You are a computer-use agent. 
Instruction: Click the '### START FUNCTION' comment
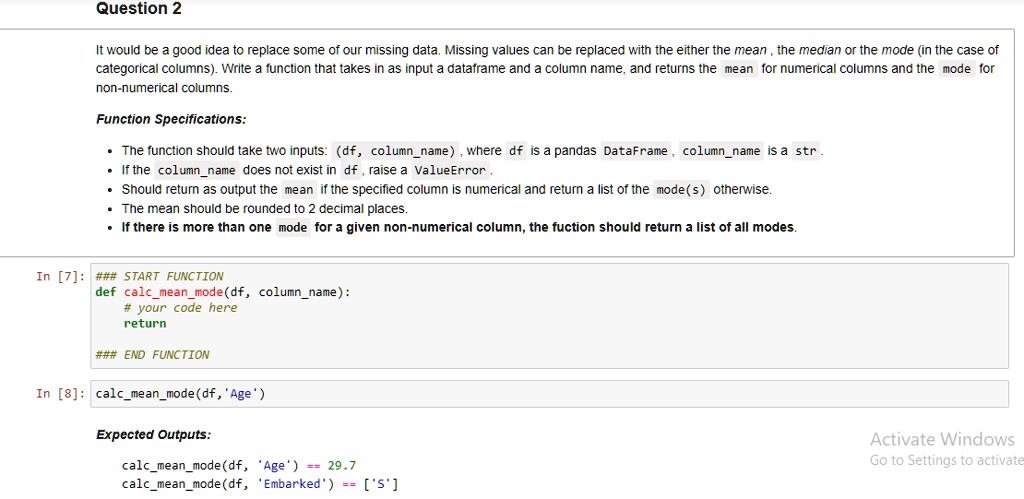(x=159, y=276)
